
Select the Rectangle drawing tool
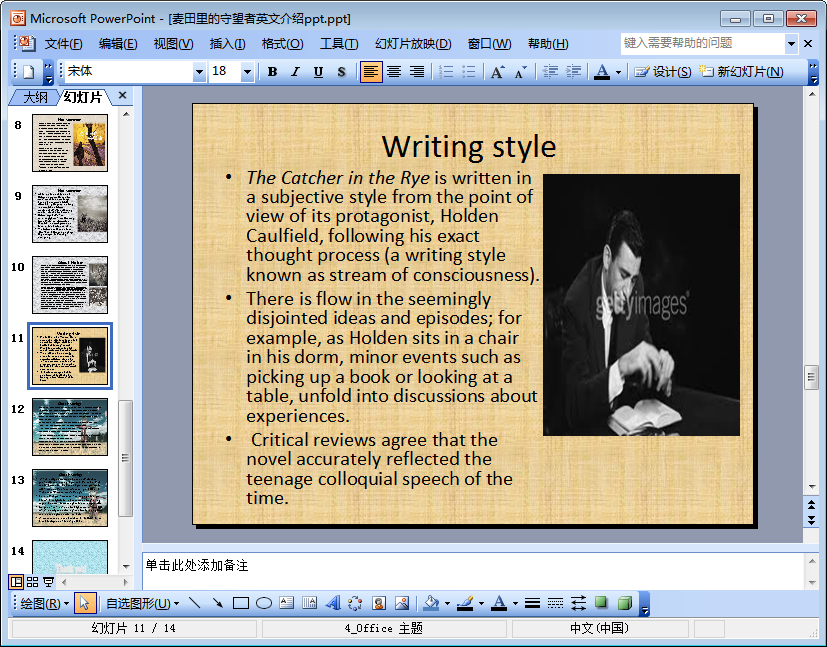click(x=240, y=603)
